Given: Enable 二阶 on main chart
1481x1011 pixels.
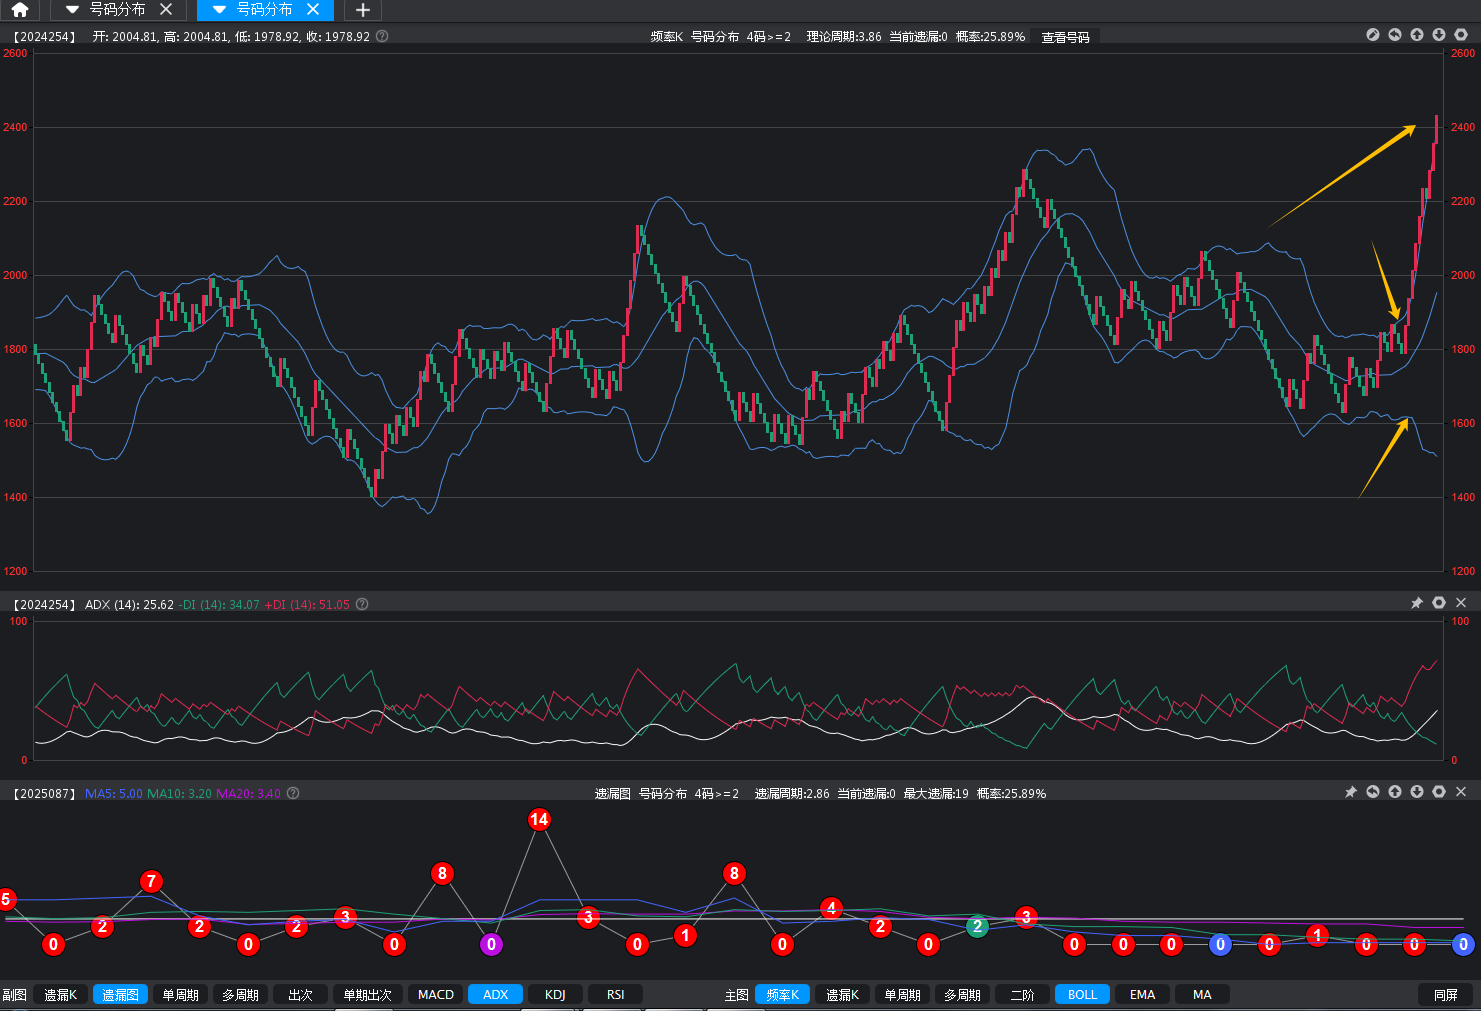Looking at the screenshot, I should pyautogui.click(x=1023, y=995).
